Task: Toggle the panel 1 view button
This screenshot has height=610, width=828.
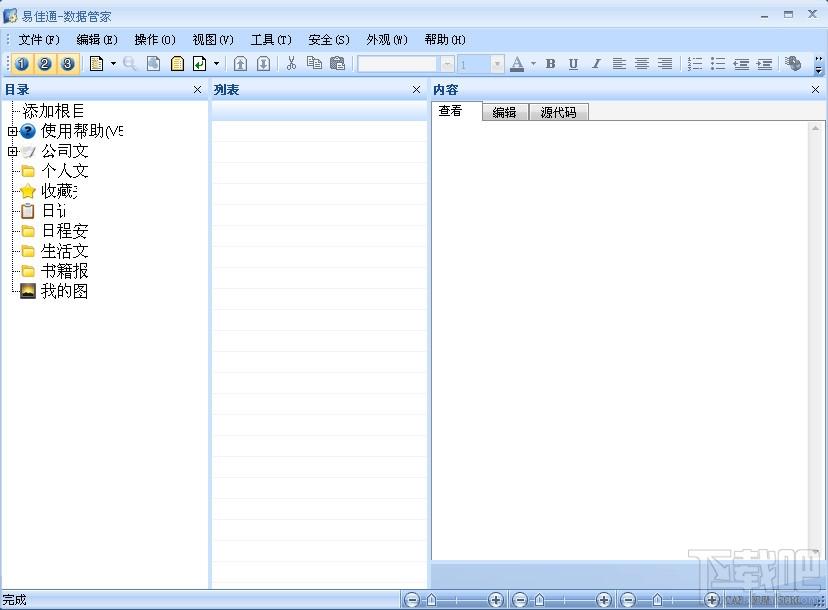Action: tap(22, 64)
